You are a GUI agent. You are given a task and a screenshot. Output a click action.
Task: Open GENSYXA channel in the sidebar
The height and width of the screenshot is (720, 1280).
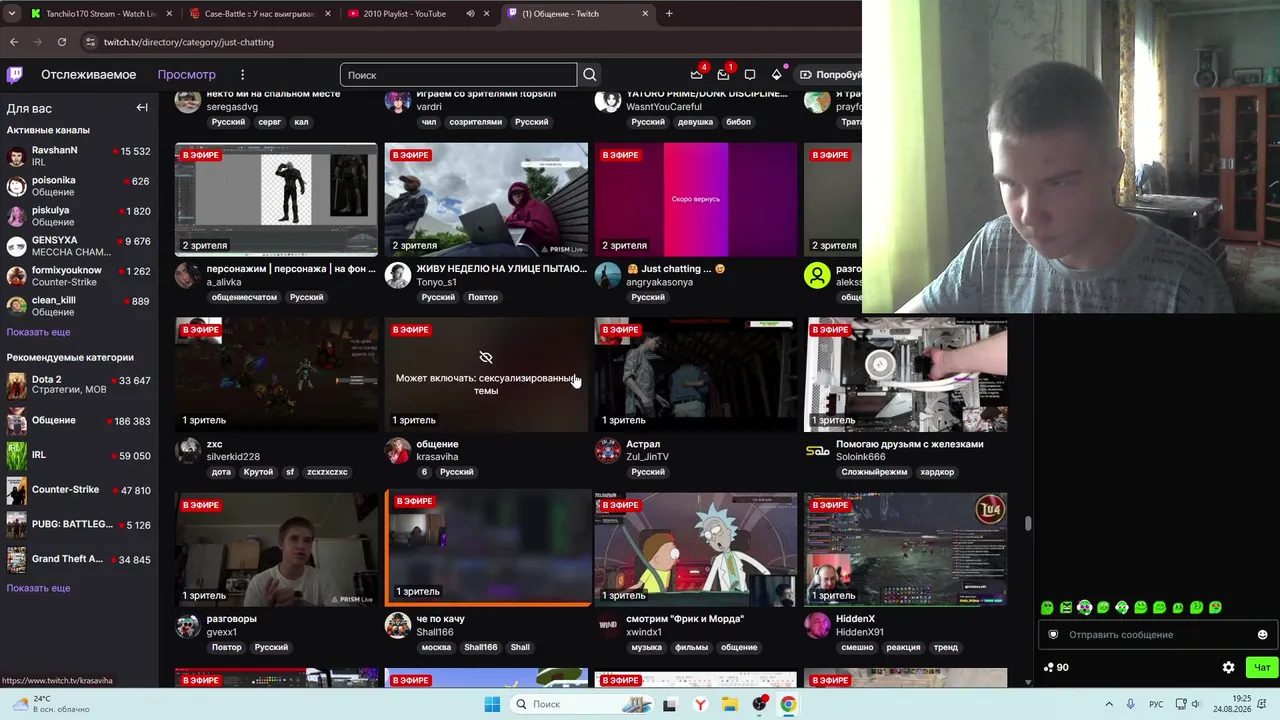coord(78,246)
